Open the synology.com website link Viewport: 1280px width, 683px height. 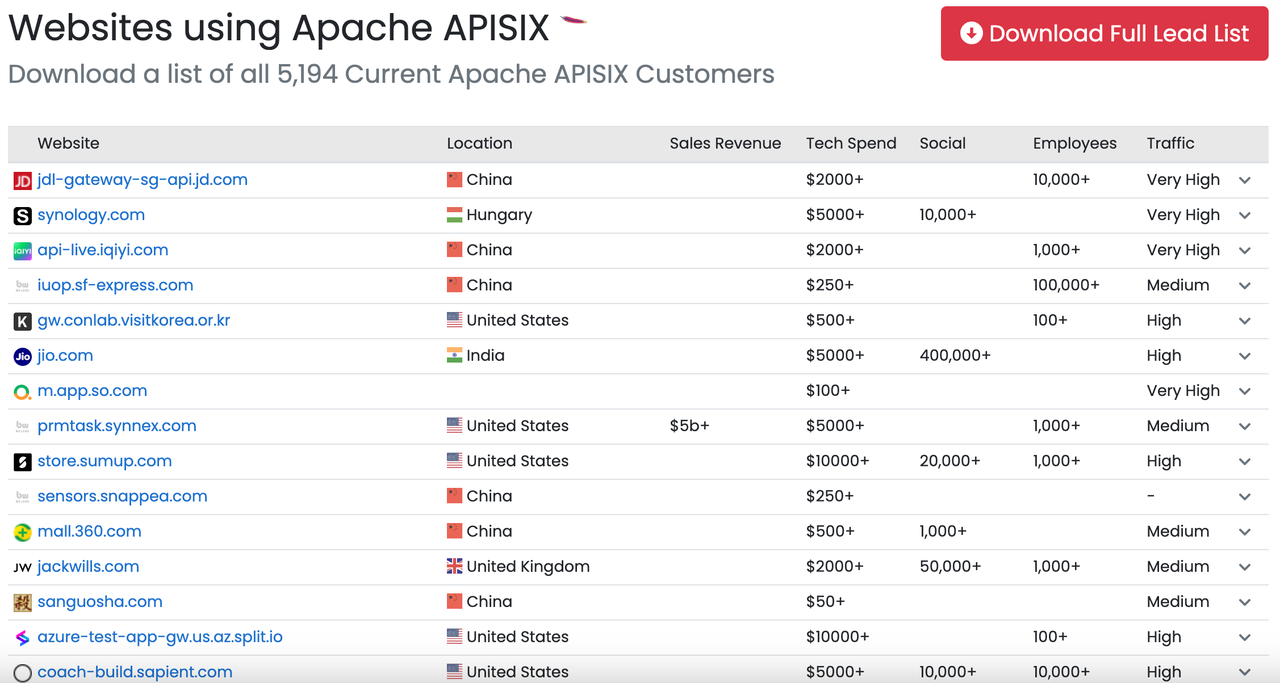91,215
